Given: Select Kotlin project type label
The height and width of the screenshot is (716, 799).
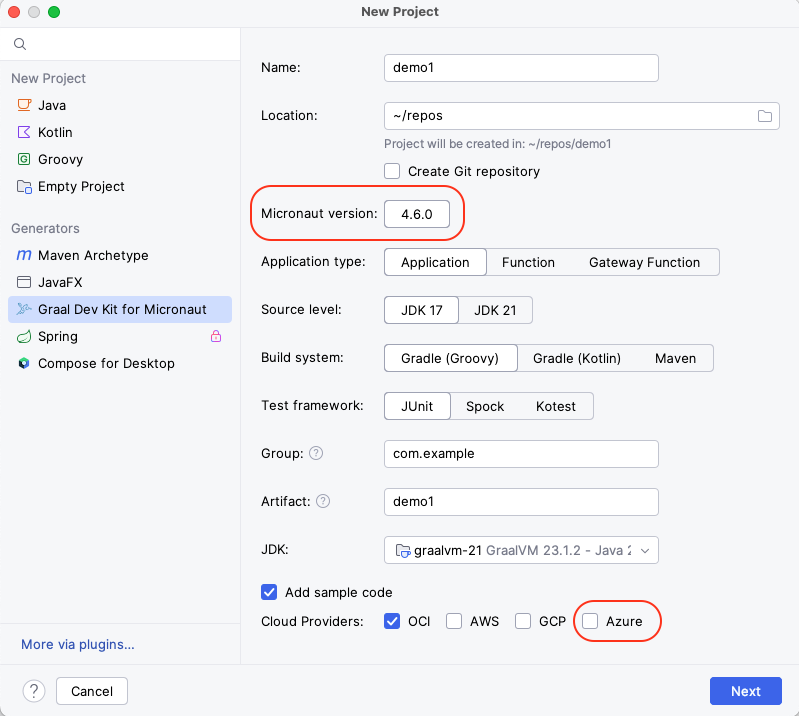Looking at the screenshot, I should (55, 132).
